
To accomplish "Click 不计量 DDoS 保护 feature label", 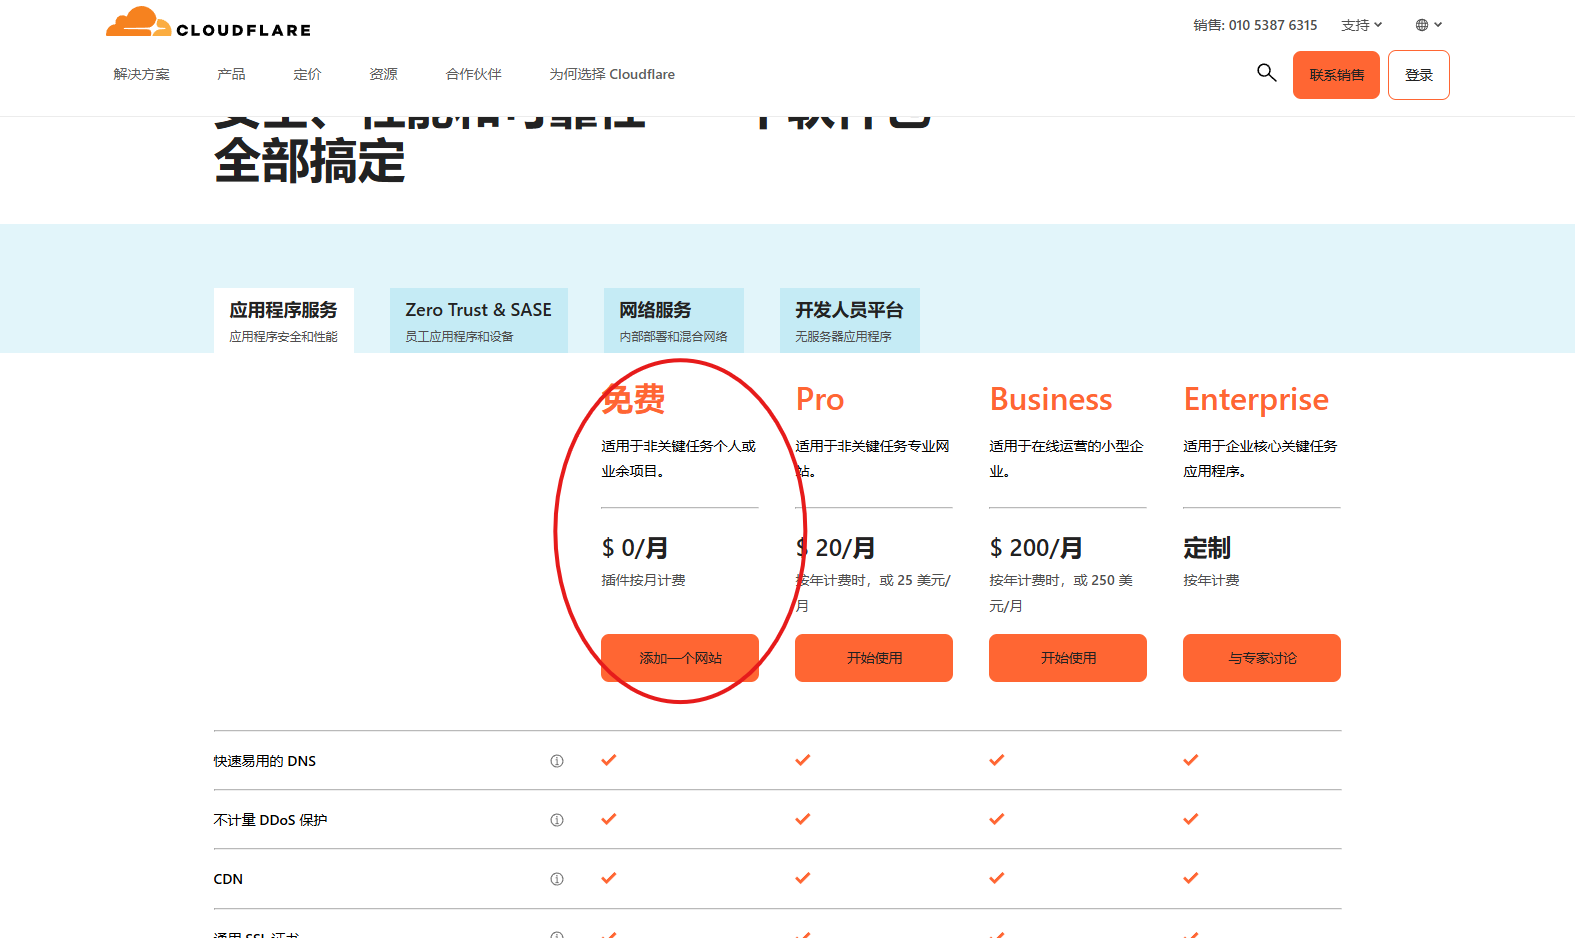I will tap(270, 820).
